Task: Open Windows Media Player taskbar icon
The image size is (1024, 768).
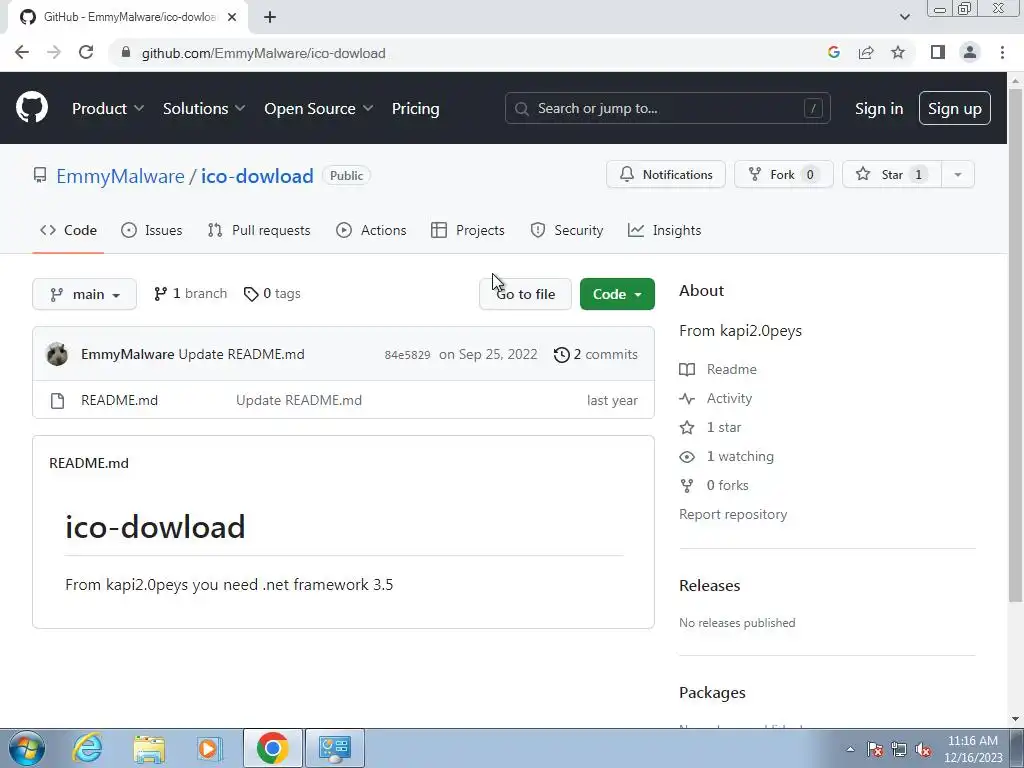Action: (x=209, y=748)
